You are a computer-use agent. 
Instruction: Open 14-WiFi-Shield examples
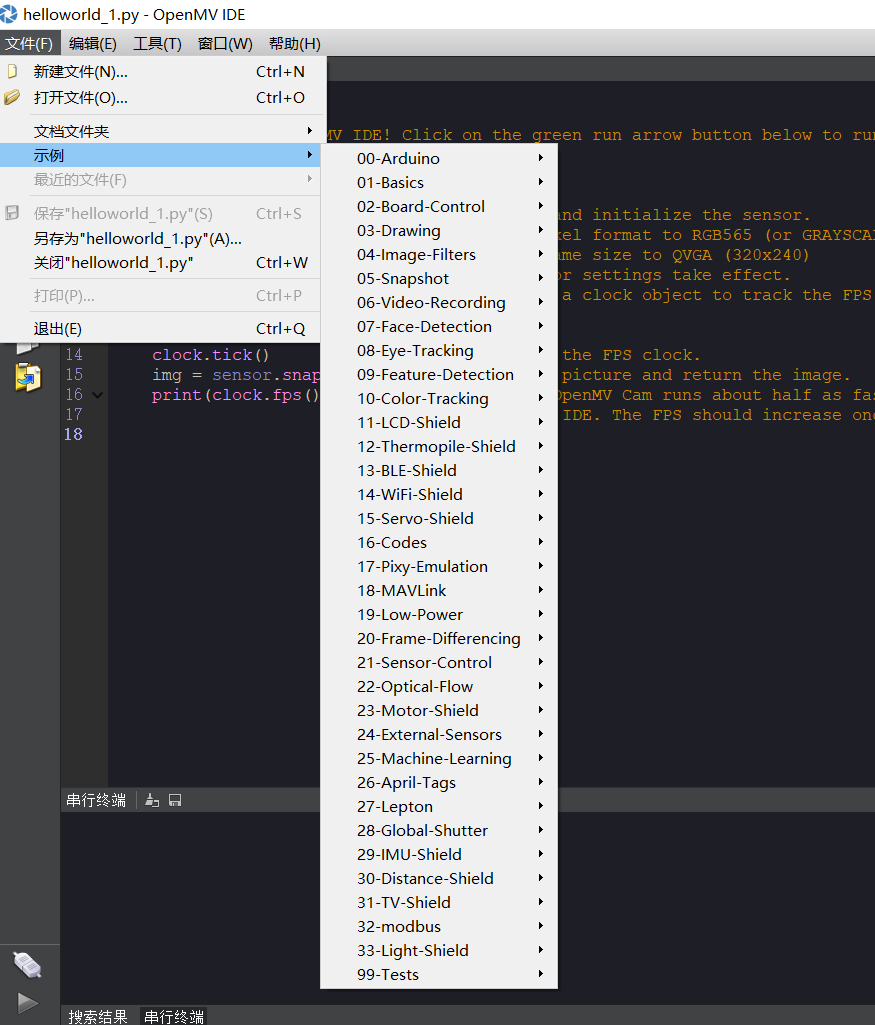(439, 494)
